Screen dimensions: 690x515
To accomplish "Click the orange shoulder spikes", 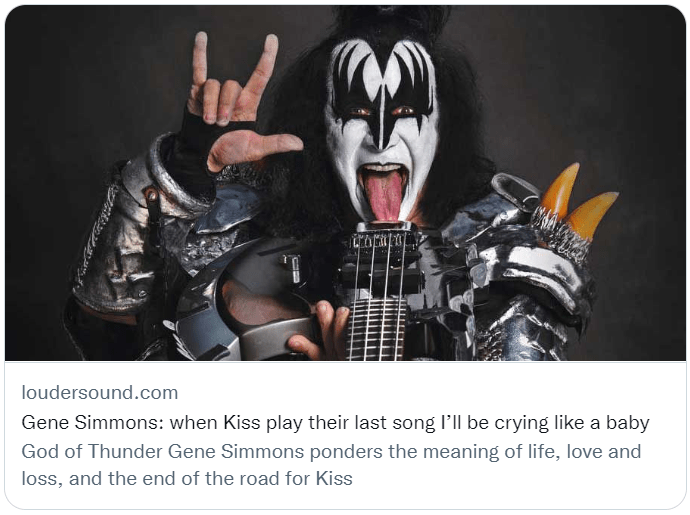I will click(x=576, y=200).
